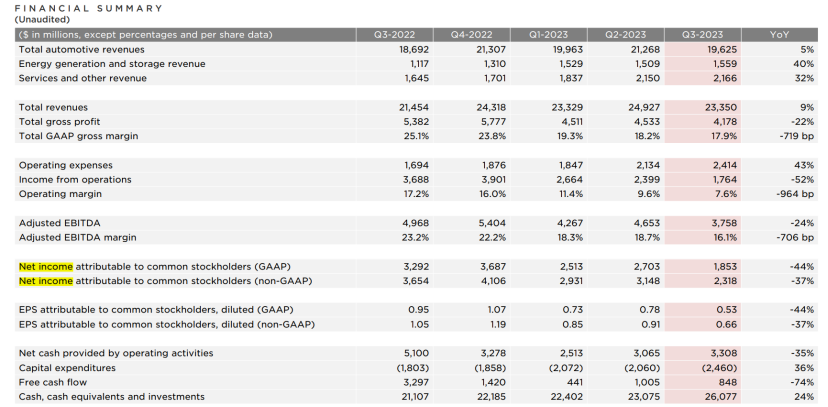Select the YoY column header
Image resolution: width=828 pixels, height=407 pixels.
779,34
